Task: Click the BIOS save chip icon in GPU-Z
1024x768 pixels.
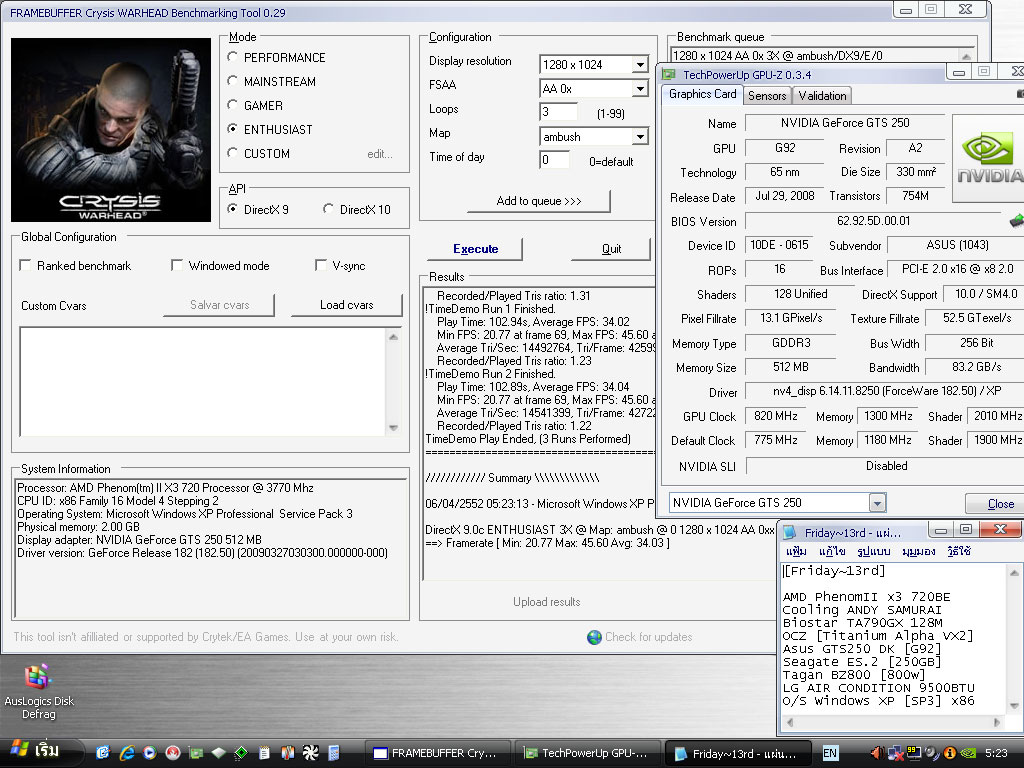Action: point(1017,221)
